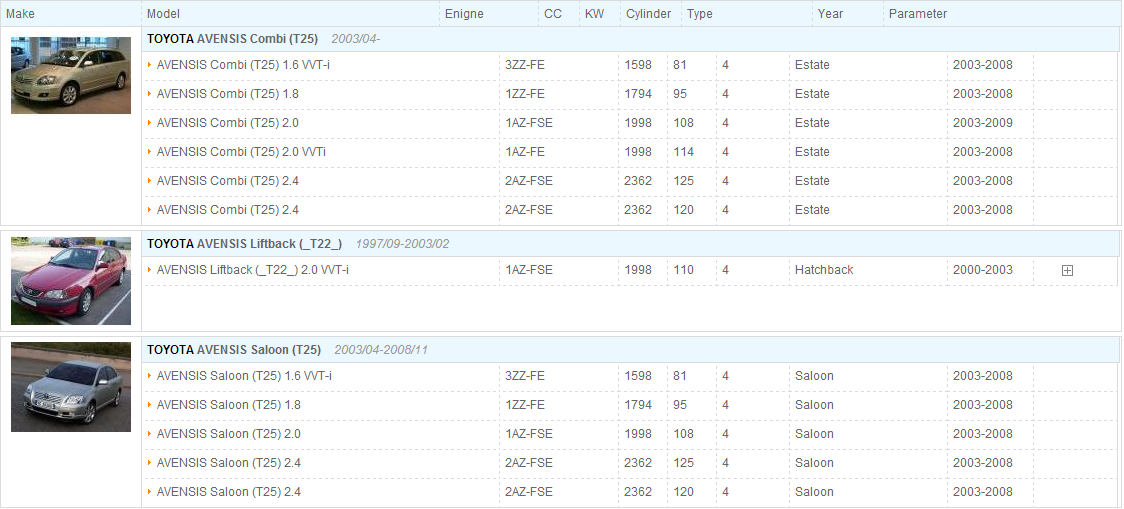This screenshot has width=1124, height=509.
Task: Expand parameters for AVENSIS Liftback 2.0 VVT-i
Action: click(1067, 270)
